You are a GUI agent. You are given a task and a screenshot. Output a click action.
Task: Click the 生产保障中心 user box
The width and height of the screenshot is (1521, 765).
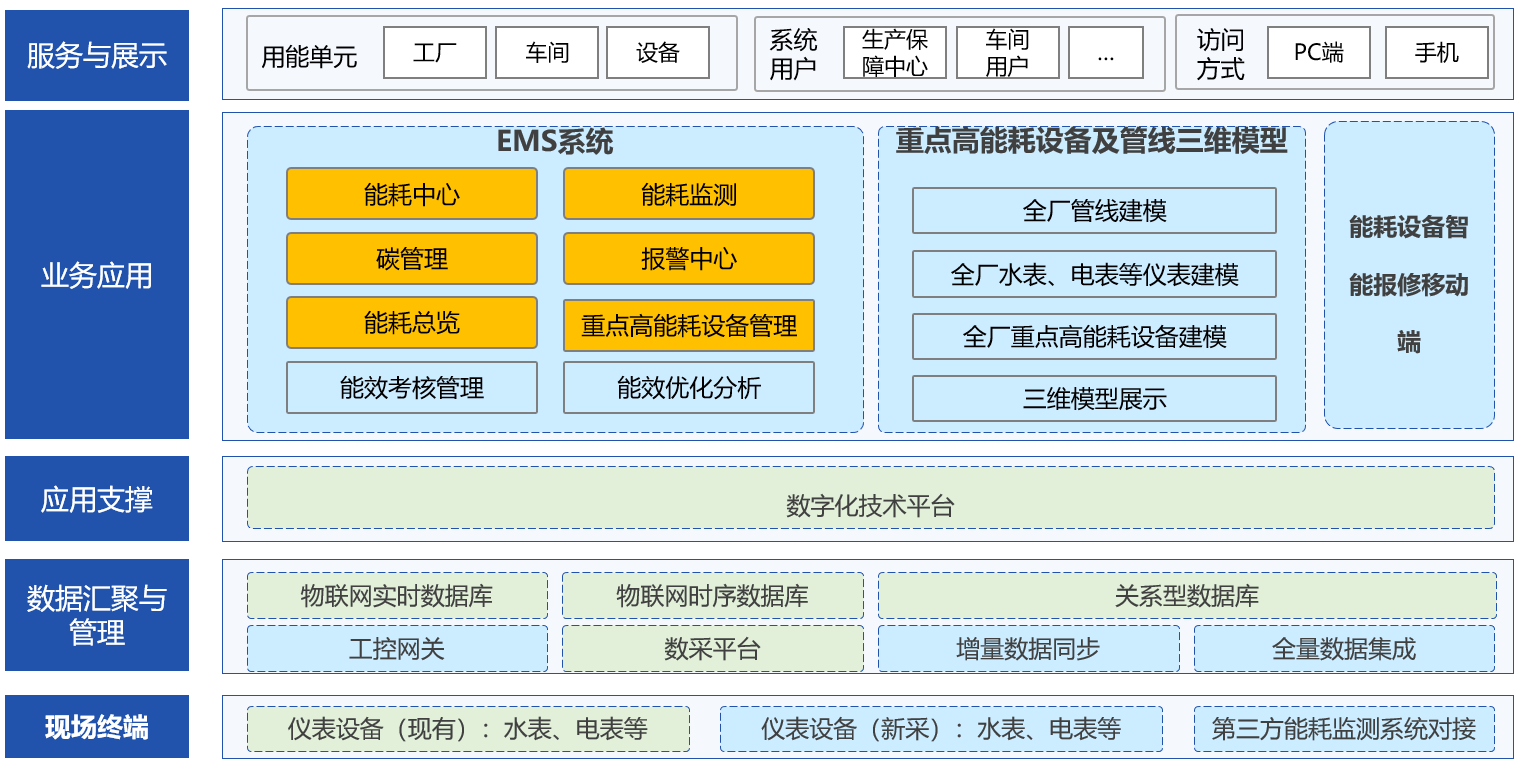pos(894,53)
